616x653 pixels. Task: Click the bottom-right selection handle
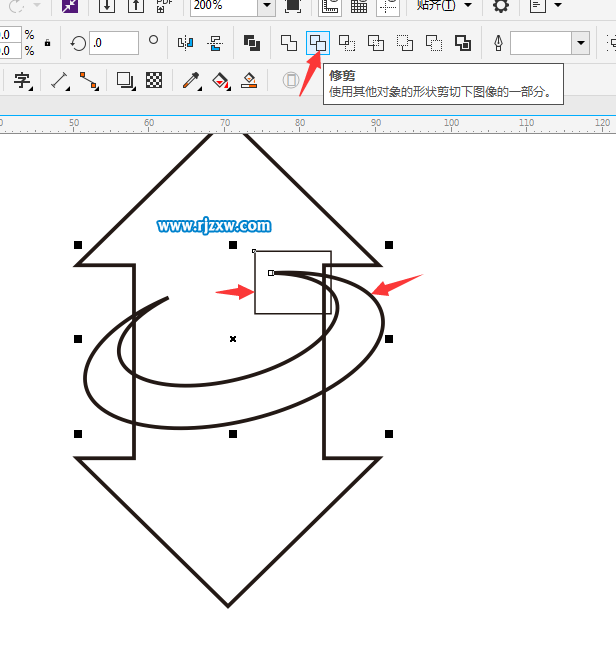coord(389,434)
